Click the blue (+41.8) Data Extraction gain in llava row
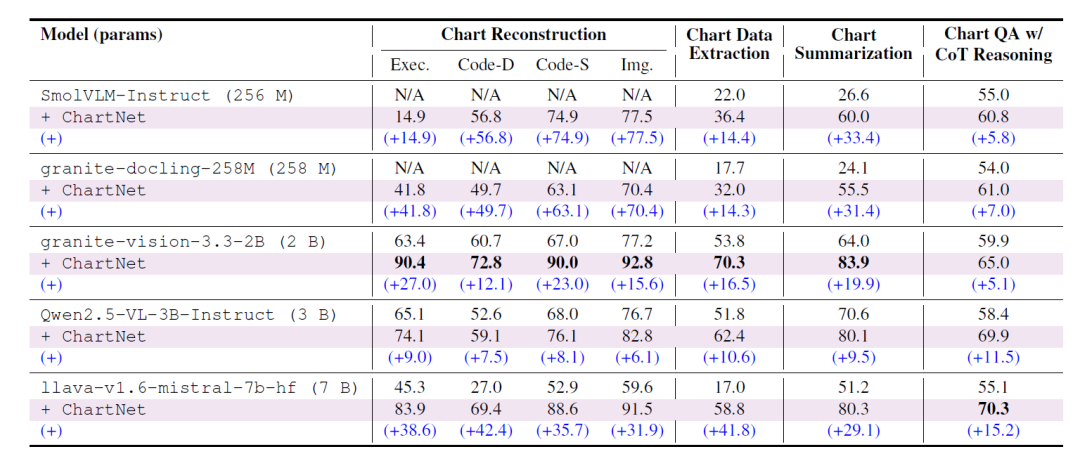 tap(729, 431)
